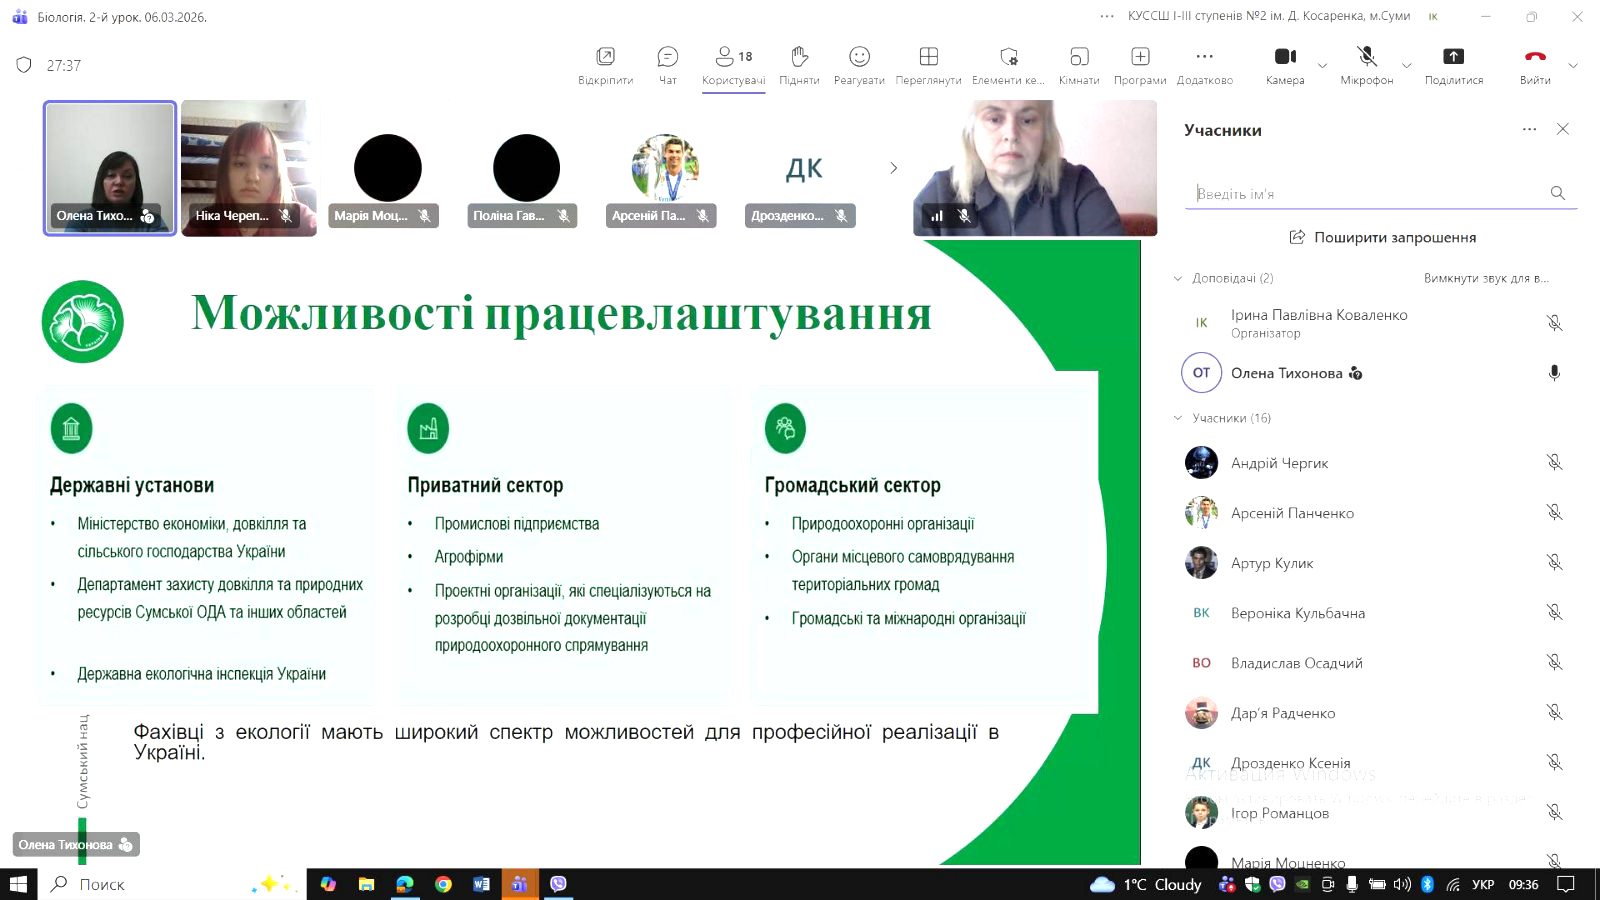Viewport: 1600px width, 900px height.
Task: Share screen with Поділитися button
Action: [x=1453, y=64]
